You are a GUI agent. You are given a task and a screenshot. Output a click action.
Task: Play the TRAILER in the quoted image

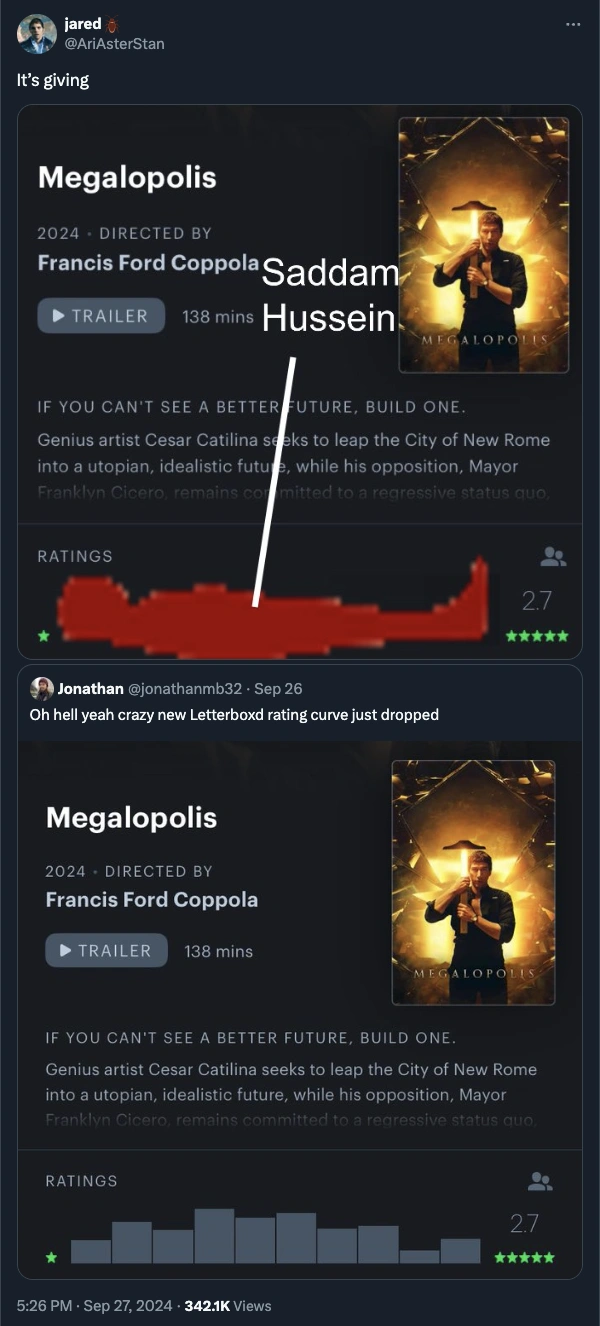point(106,950)
